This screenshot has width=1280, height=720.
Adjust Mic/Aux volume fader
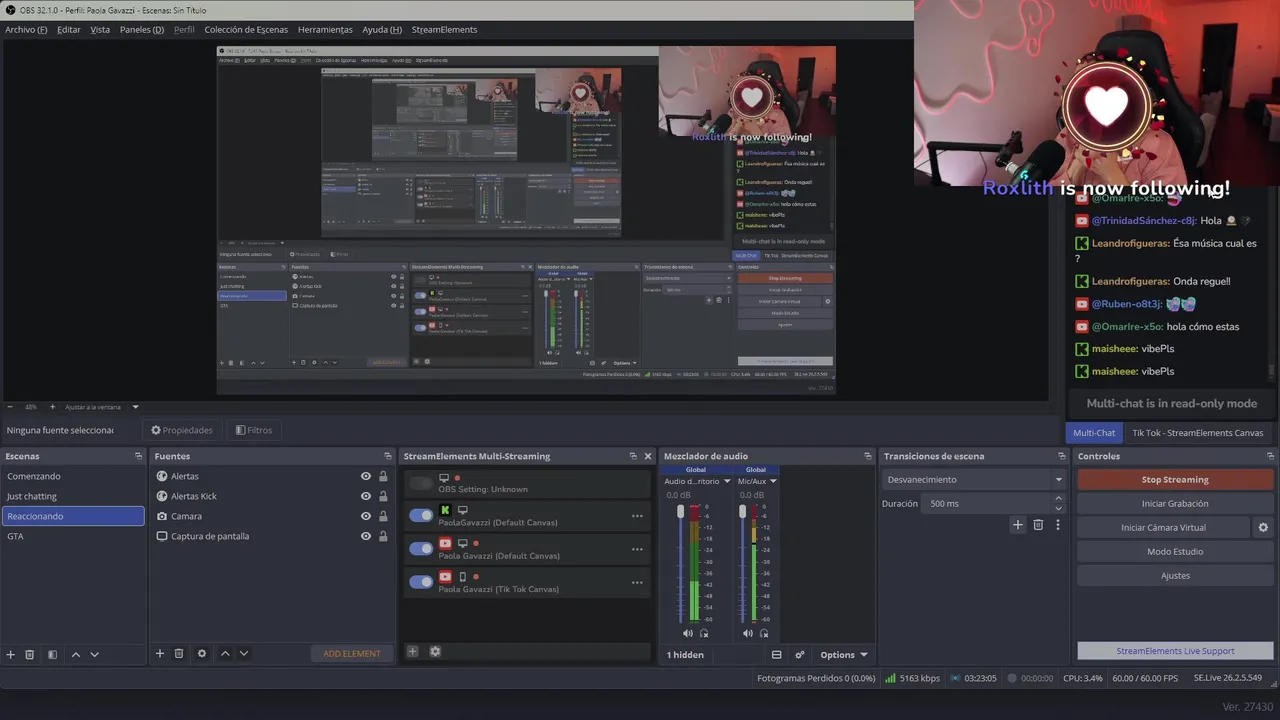pyautogui.click(x=742, y=513)
